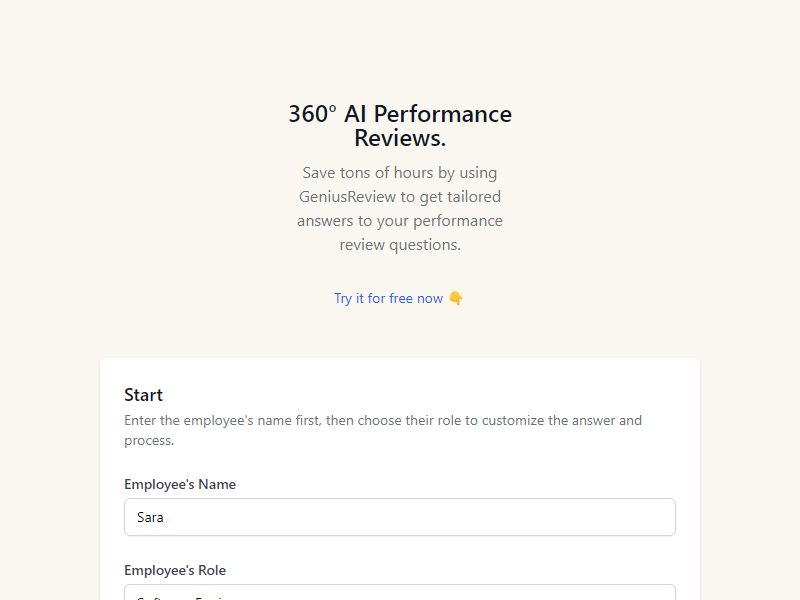Image resolution: width=800 pixels, height=600 pixels.
Task: Click the "Start" section heading
Action: tap(143, 395)
